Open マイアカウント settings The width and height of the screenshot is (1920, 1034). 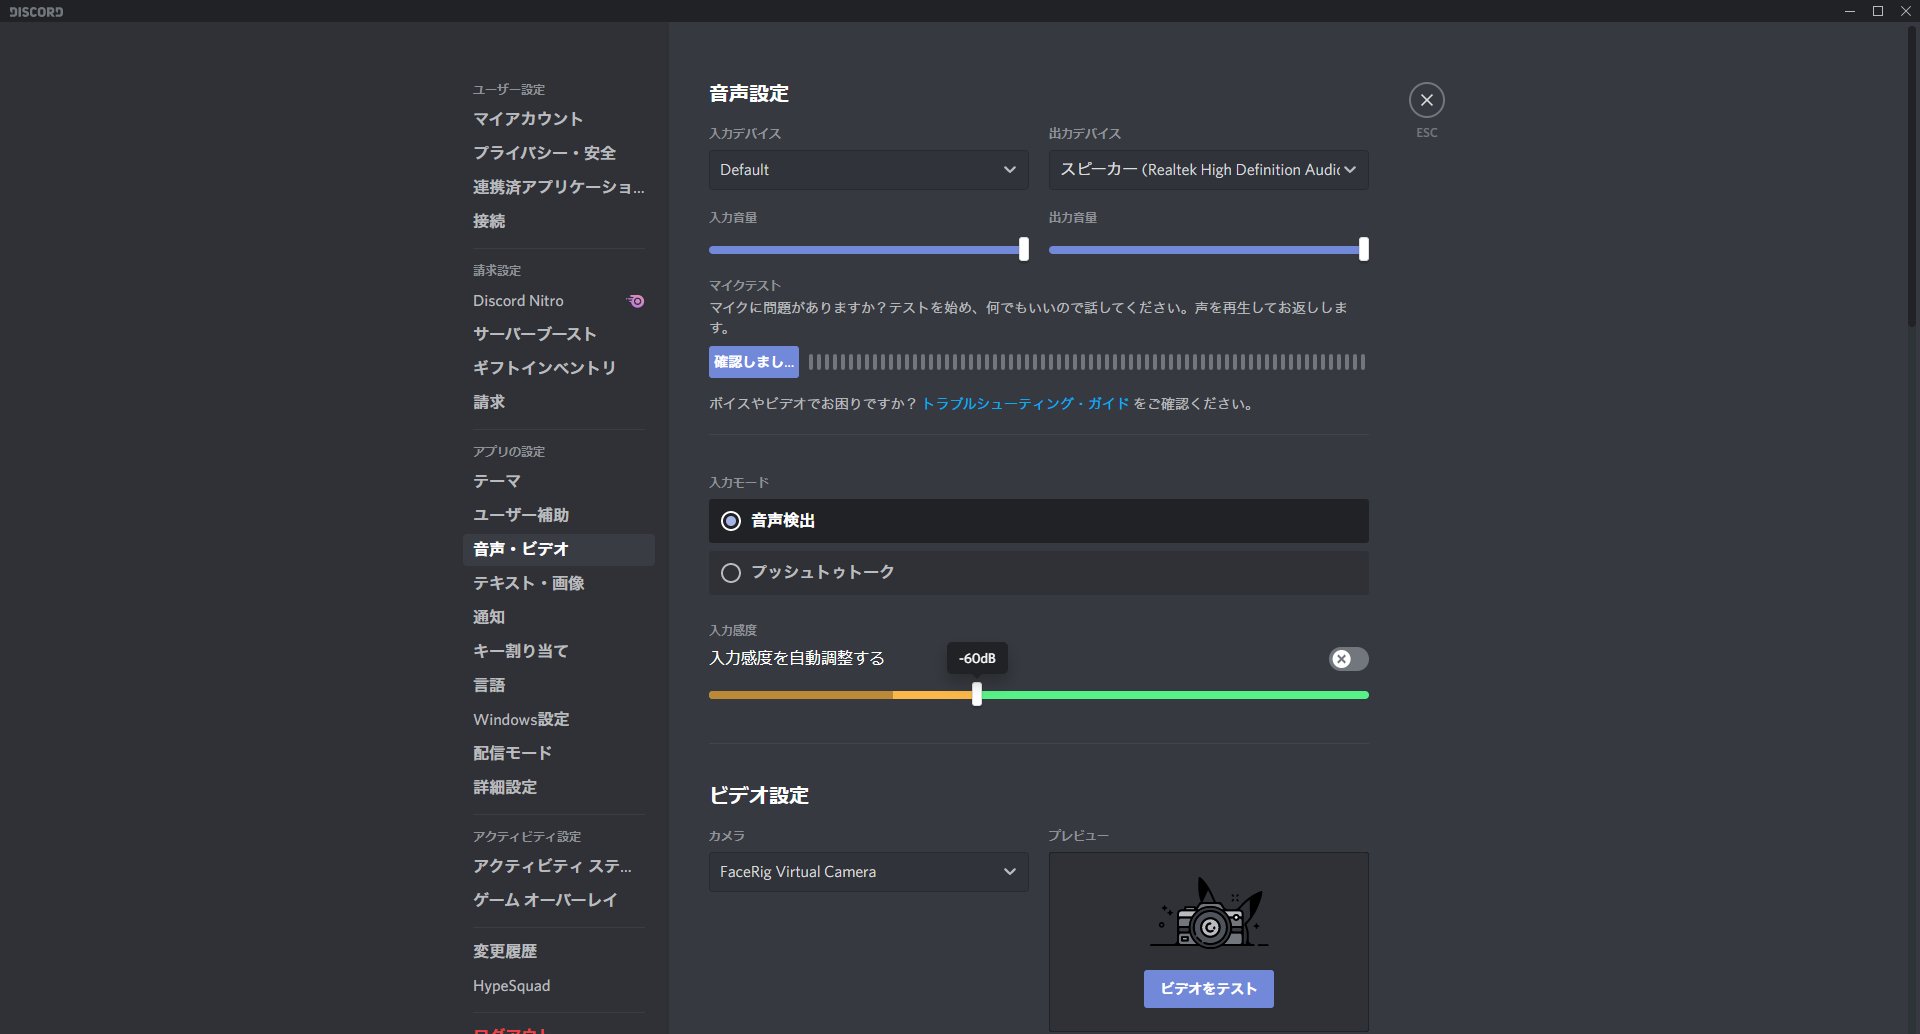(x=528, y=118)
